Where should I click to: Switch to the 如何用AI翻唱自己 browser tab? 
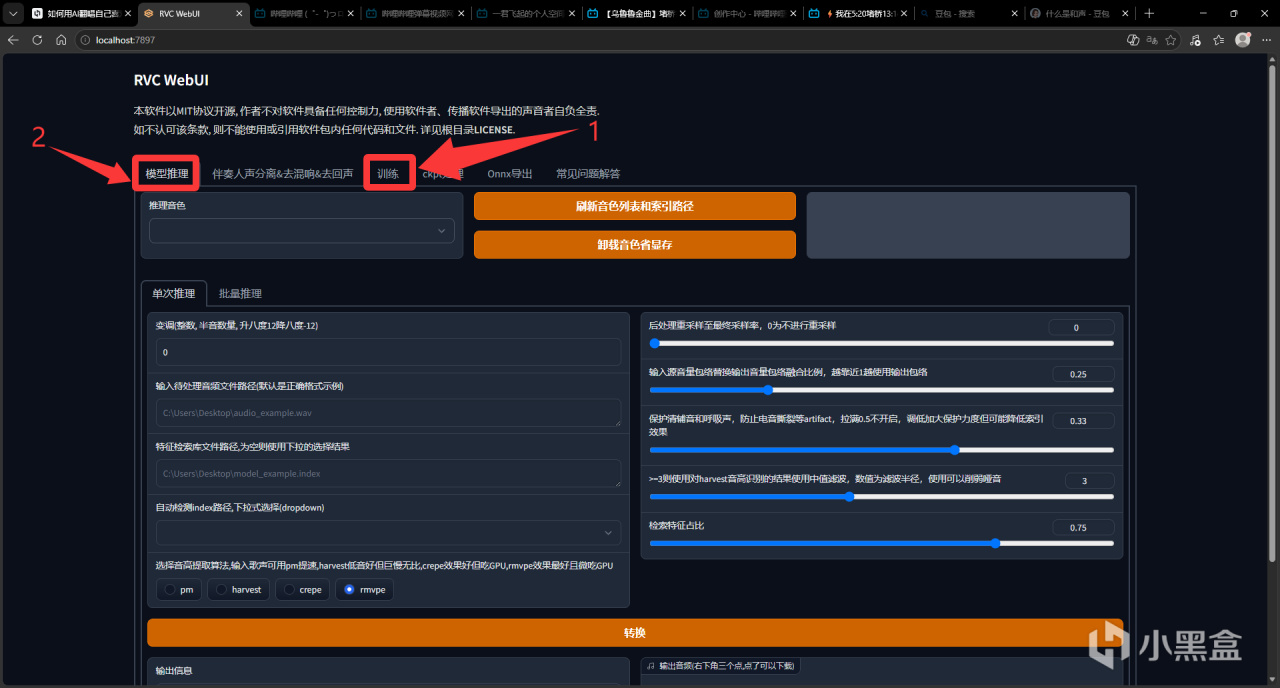point(79,14)
